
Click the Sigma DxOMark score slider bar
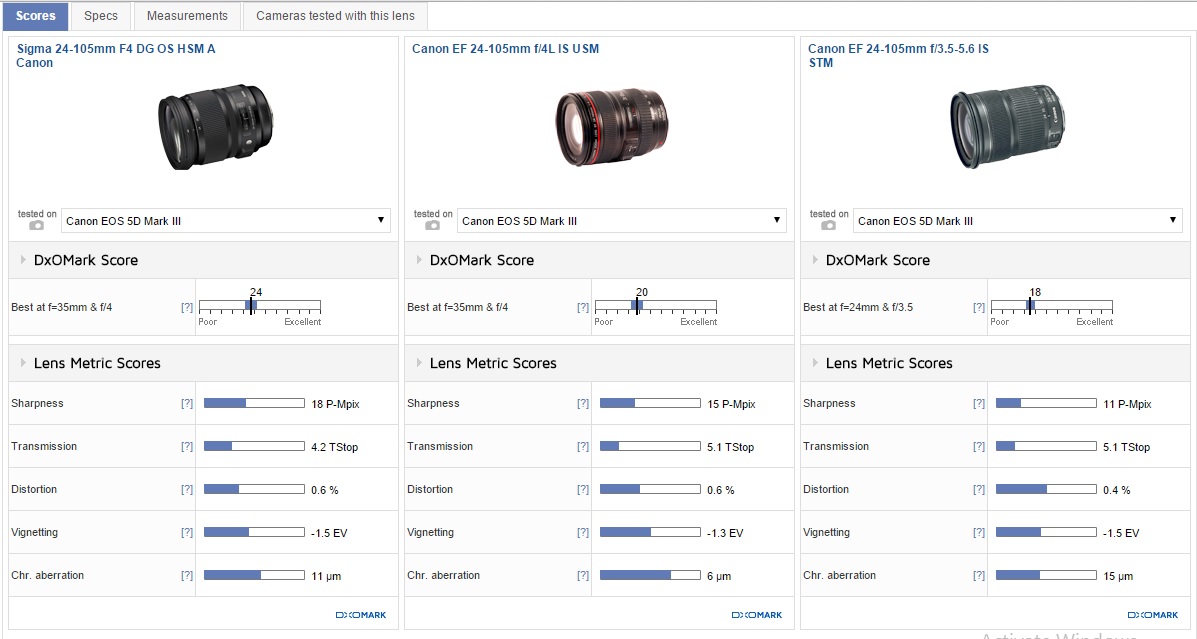pyautogui.click(x=259, y=306)
